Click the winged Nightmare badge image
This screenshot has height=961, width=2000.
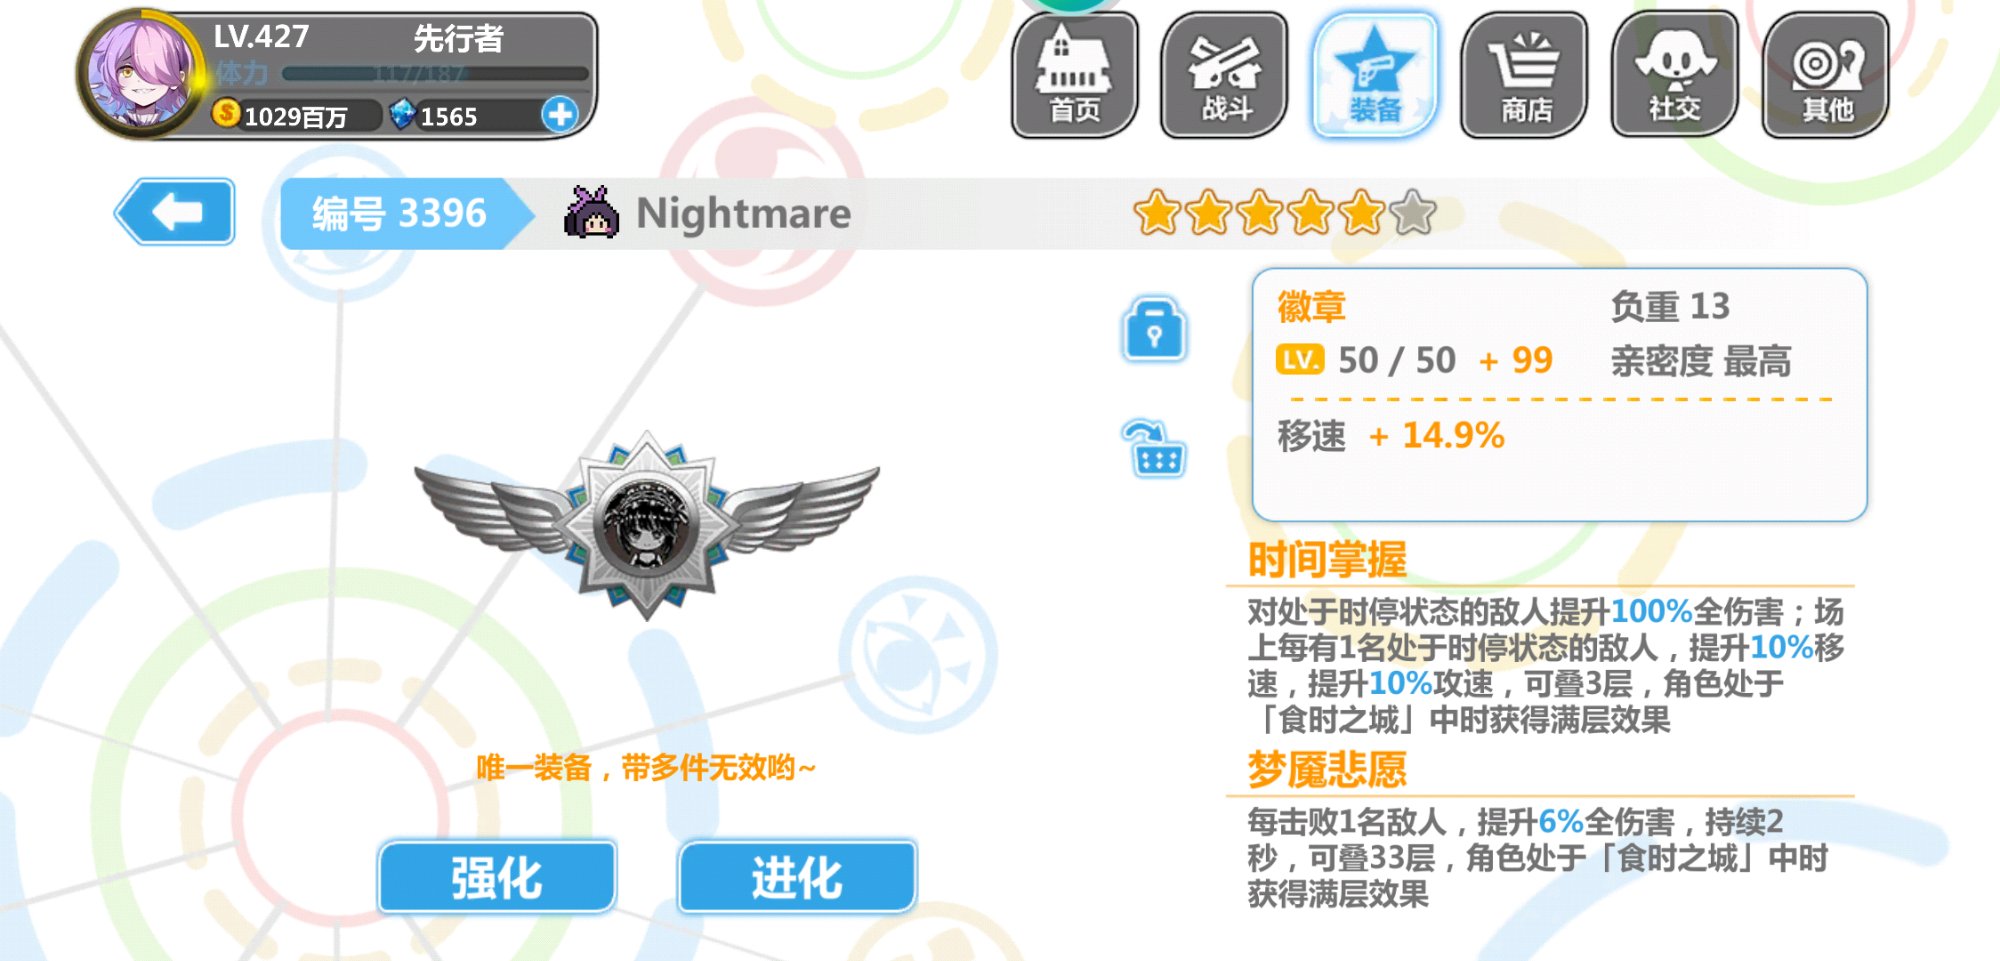647,525
